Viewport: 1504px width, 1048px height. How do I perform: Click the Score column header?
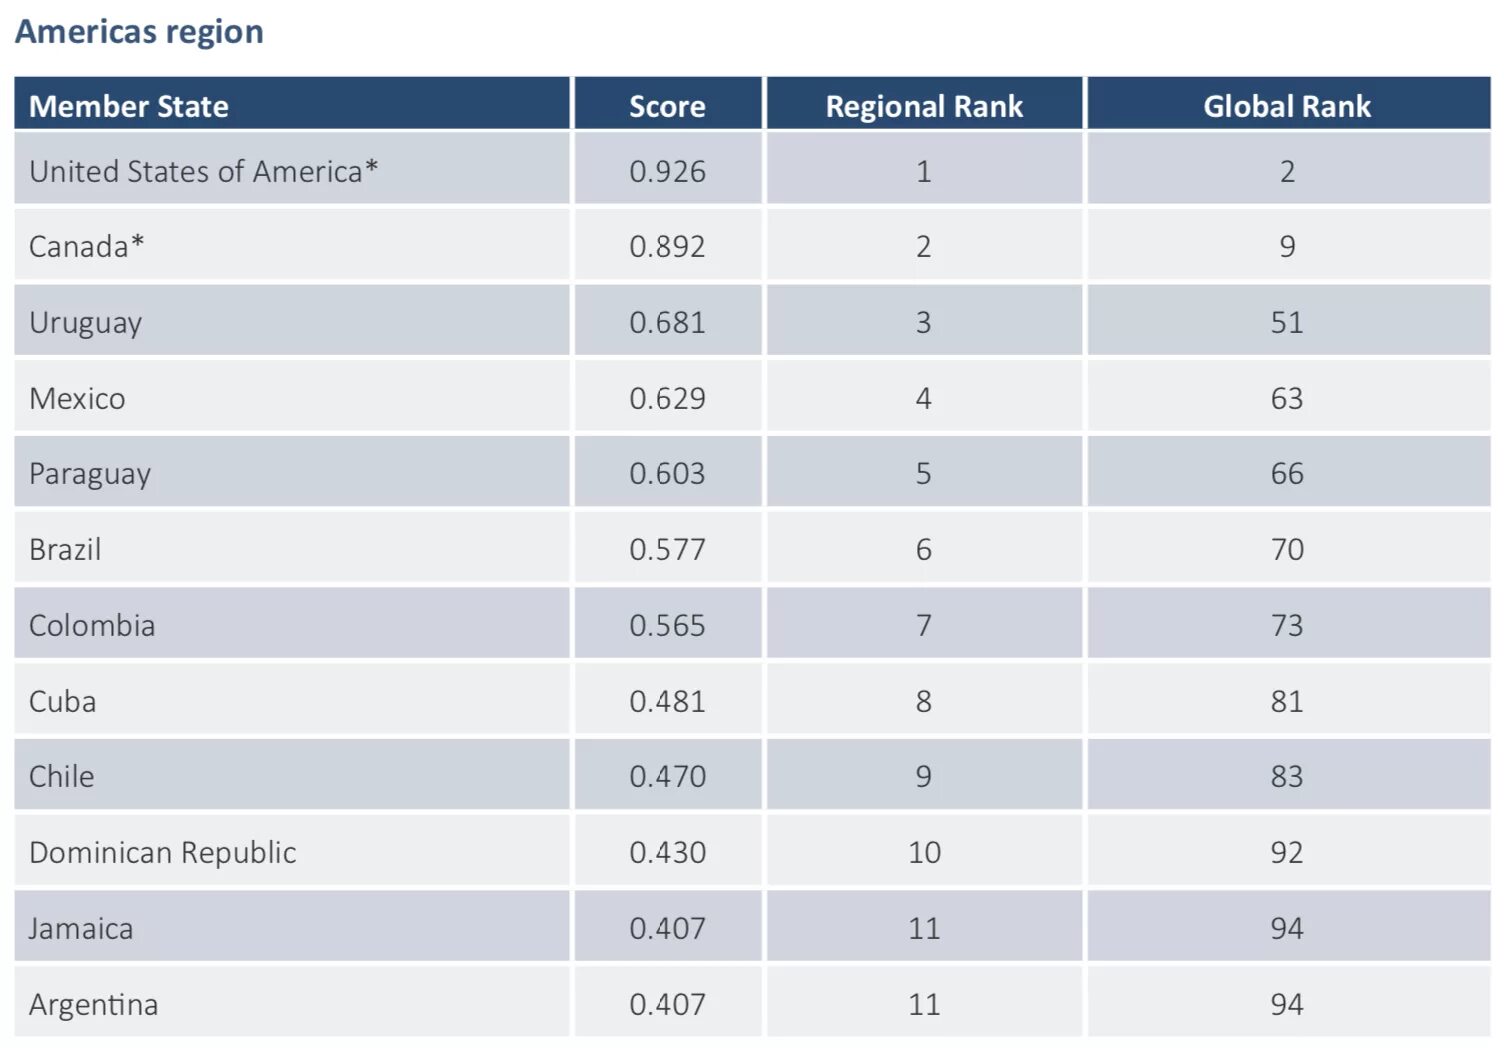[667, 104]
